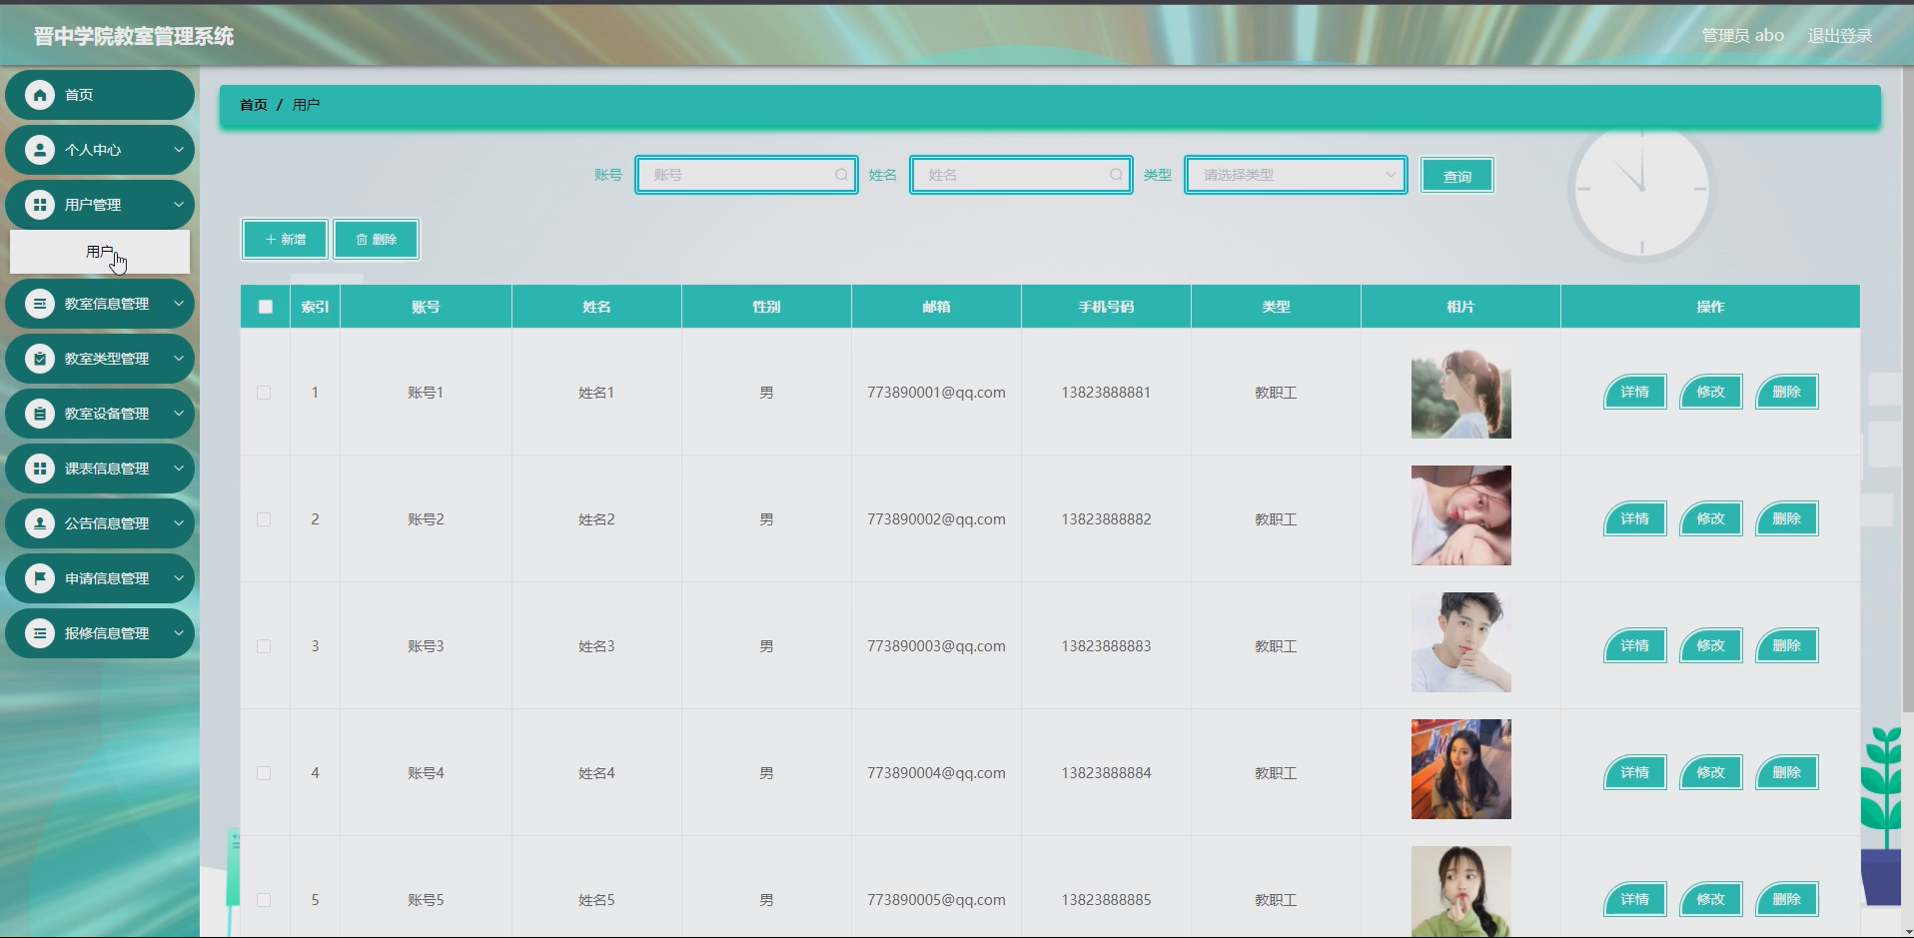Check the checkbox for row 账号3
1914x938 pixels.
click(264, 647)
